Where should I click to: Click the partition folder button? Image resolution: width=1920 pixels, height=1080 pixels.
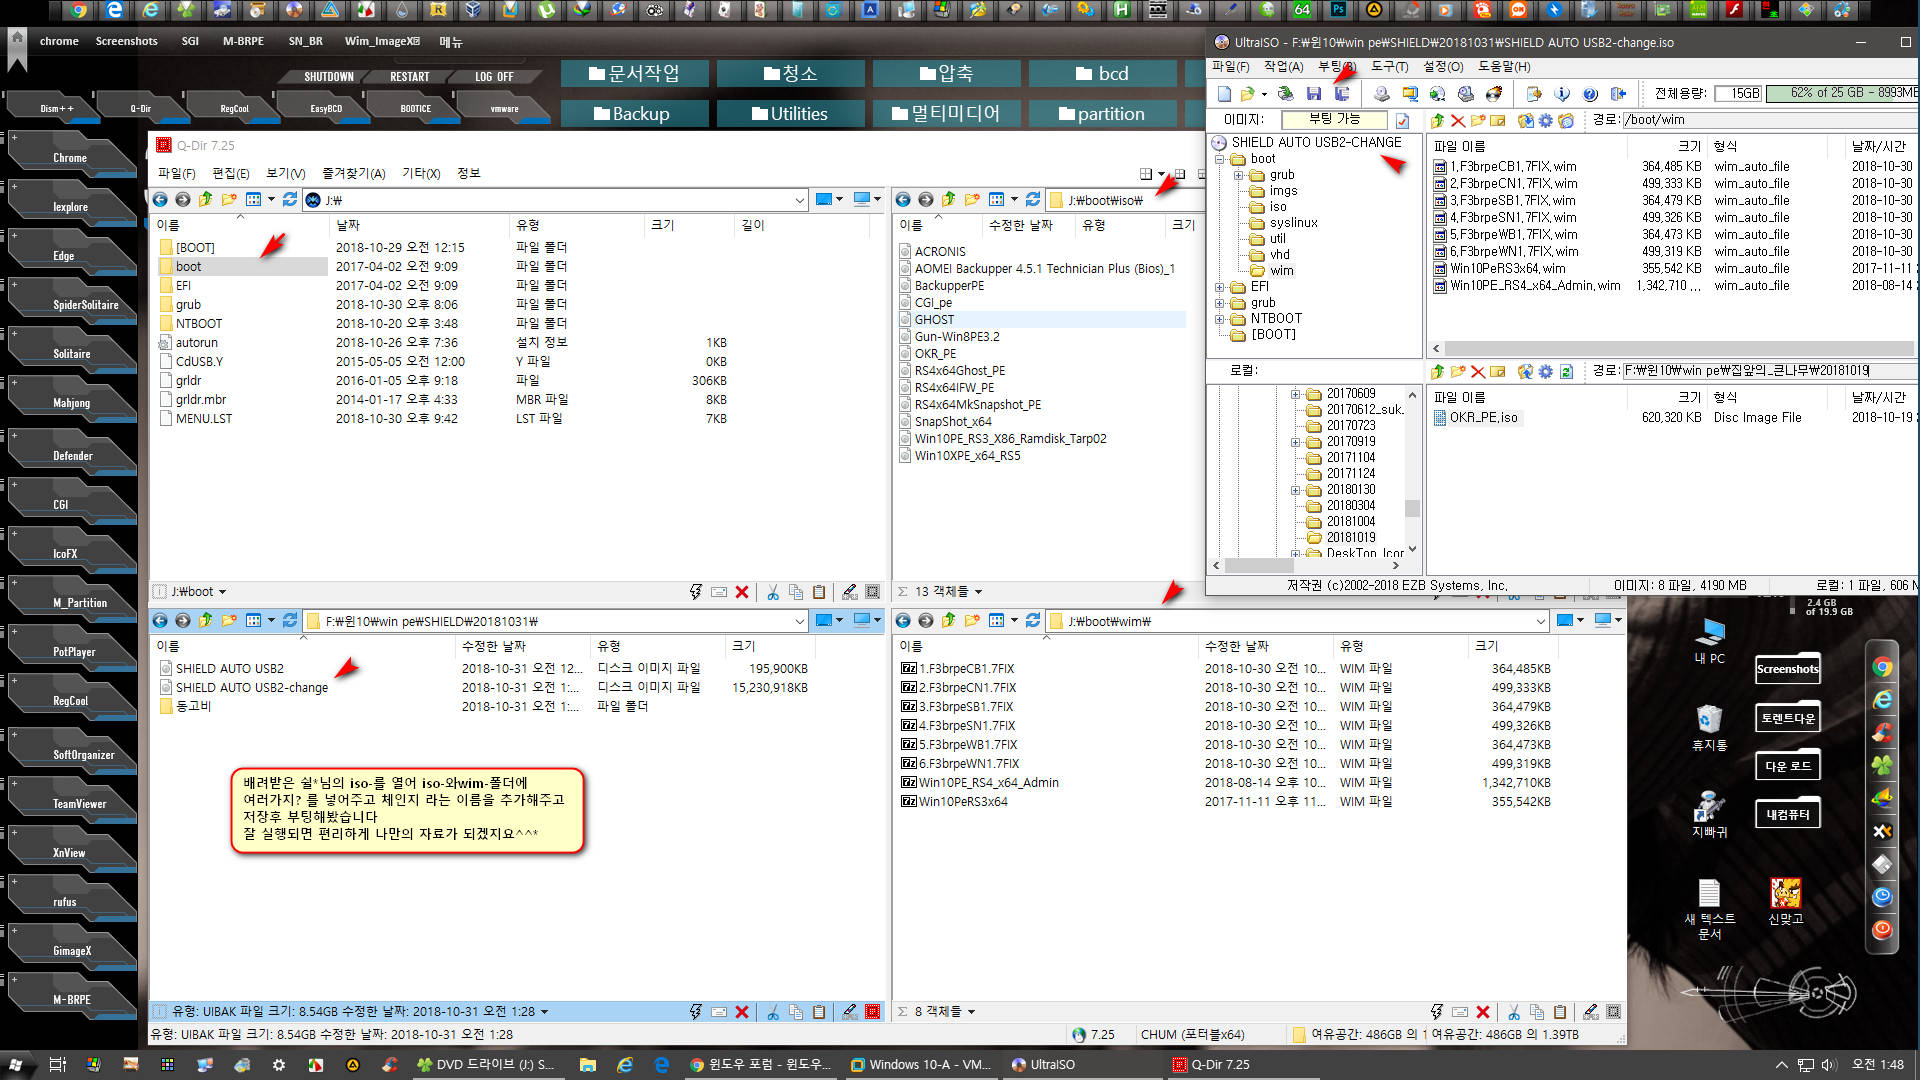click(1102, 113)
